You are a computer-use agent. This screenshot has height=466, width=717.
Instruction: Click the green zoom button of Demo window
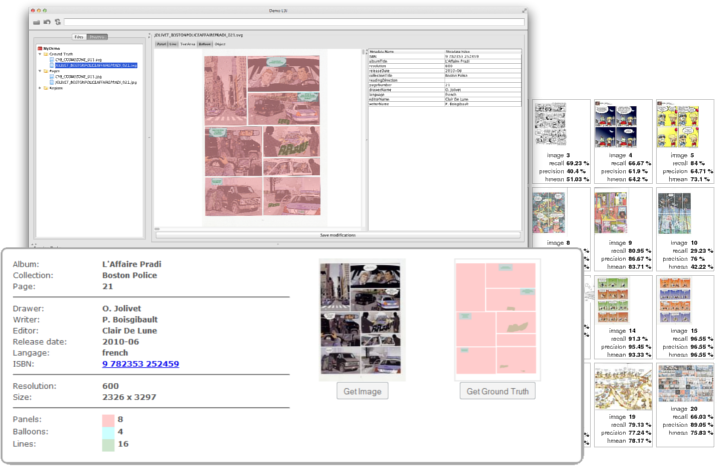coord(45,11)
